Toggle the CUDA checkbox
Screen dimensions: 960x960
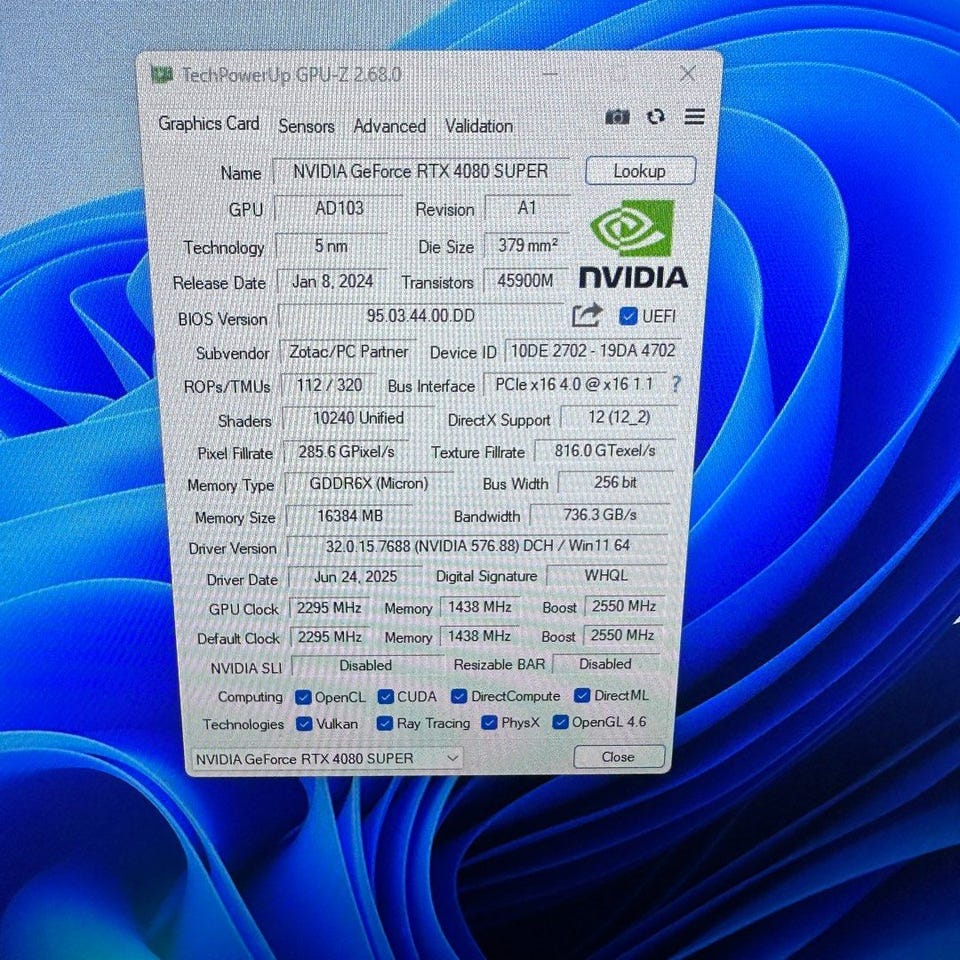point(385,697)
